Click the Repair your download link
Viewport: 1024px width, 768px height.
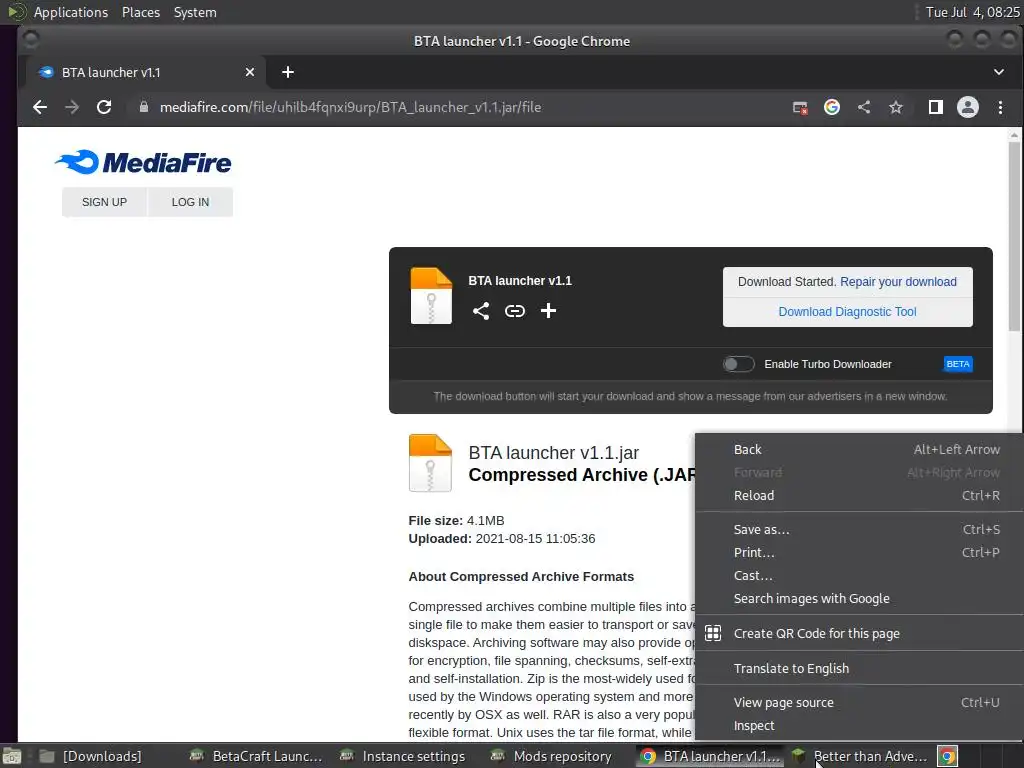click(898, 281)
